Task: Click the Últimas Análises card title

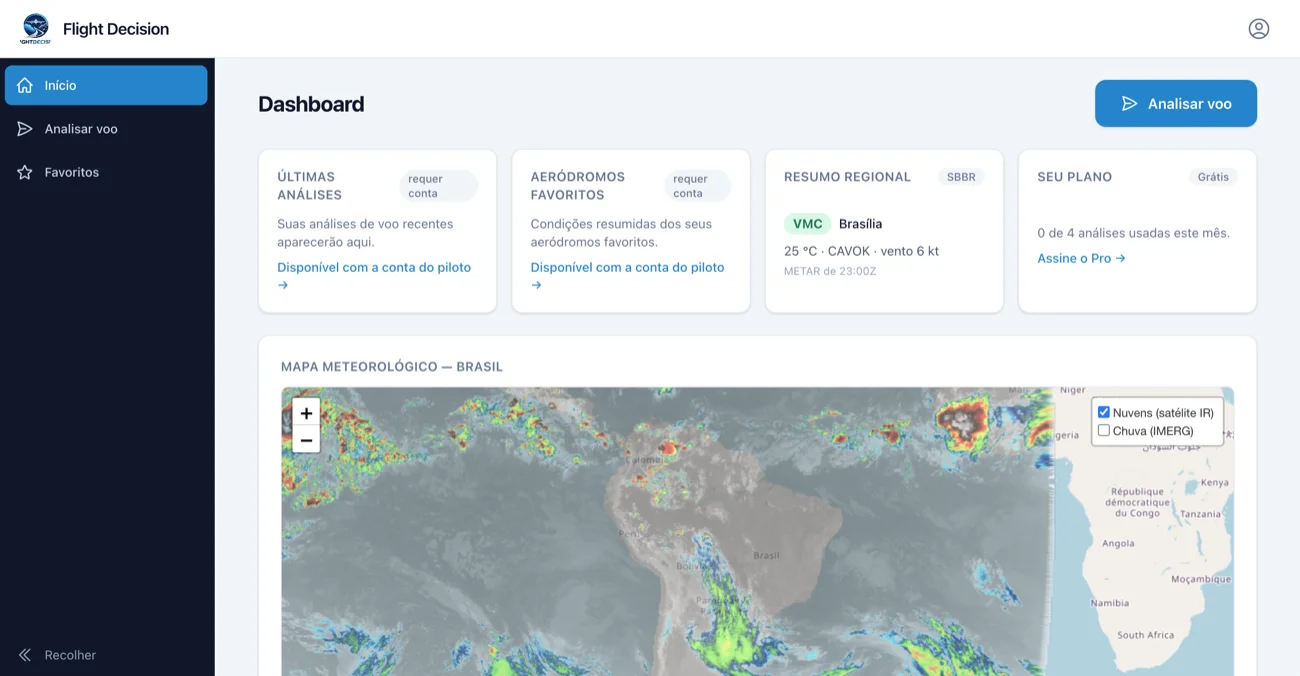Action: click(309, 186)
